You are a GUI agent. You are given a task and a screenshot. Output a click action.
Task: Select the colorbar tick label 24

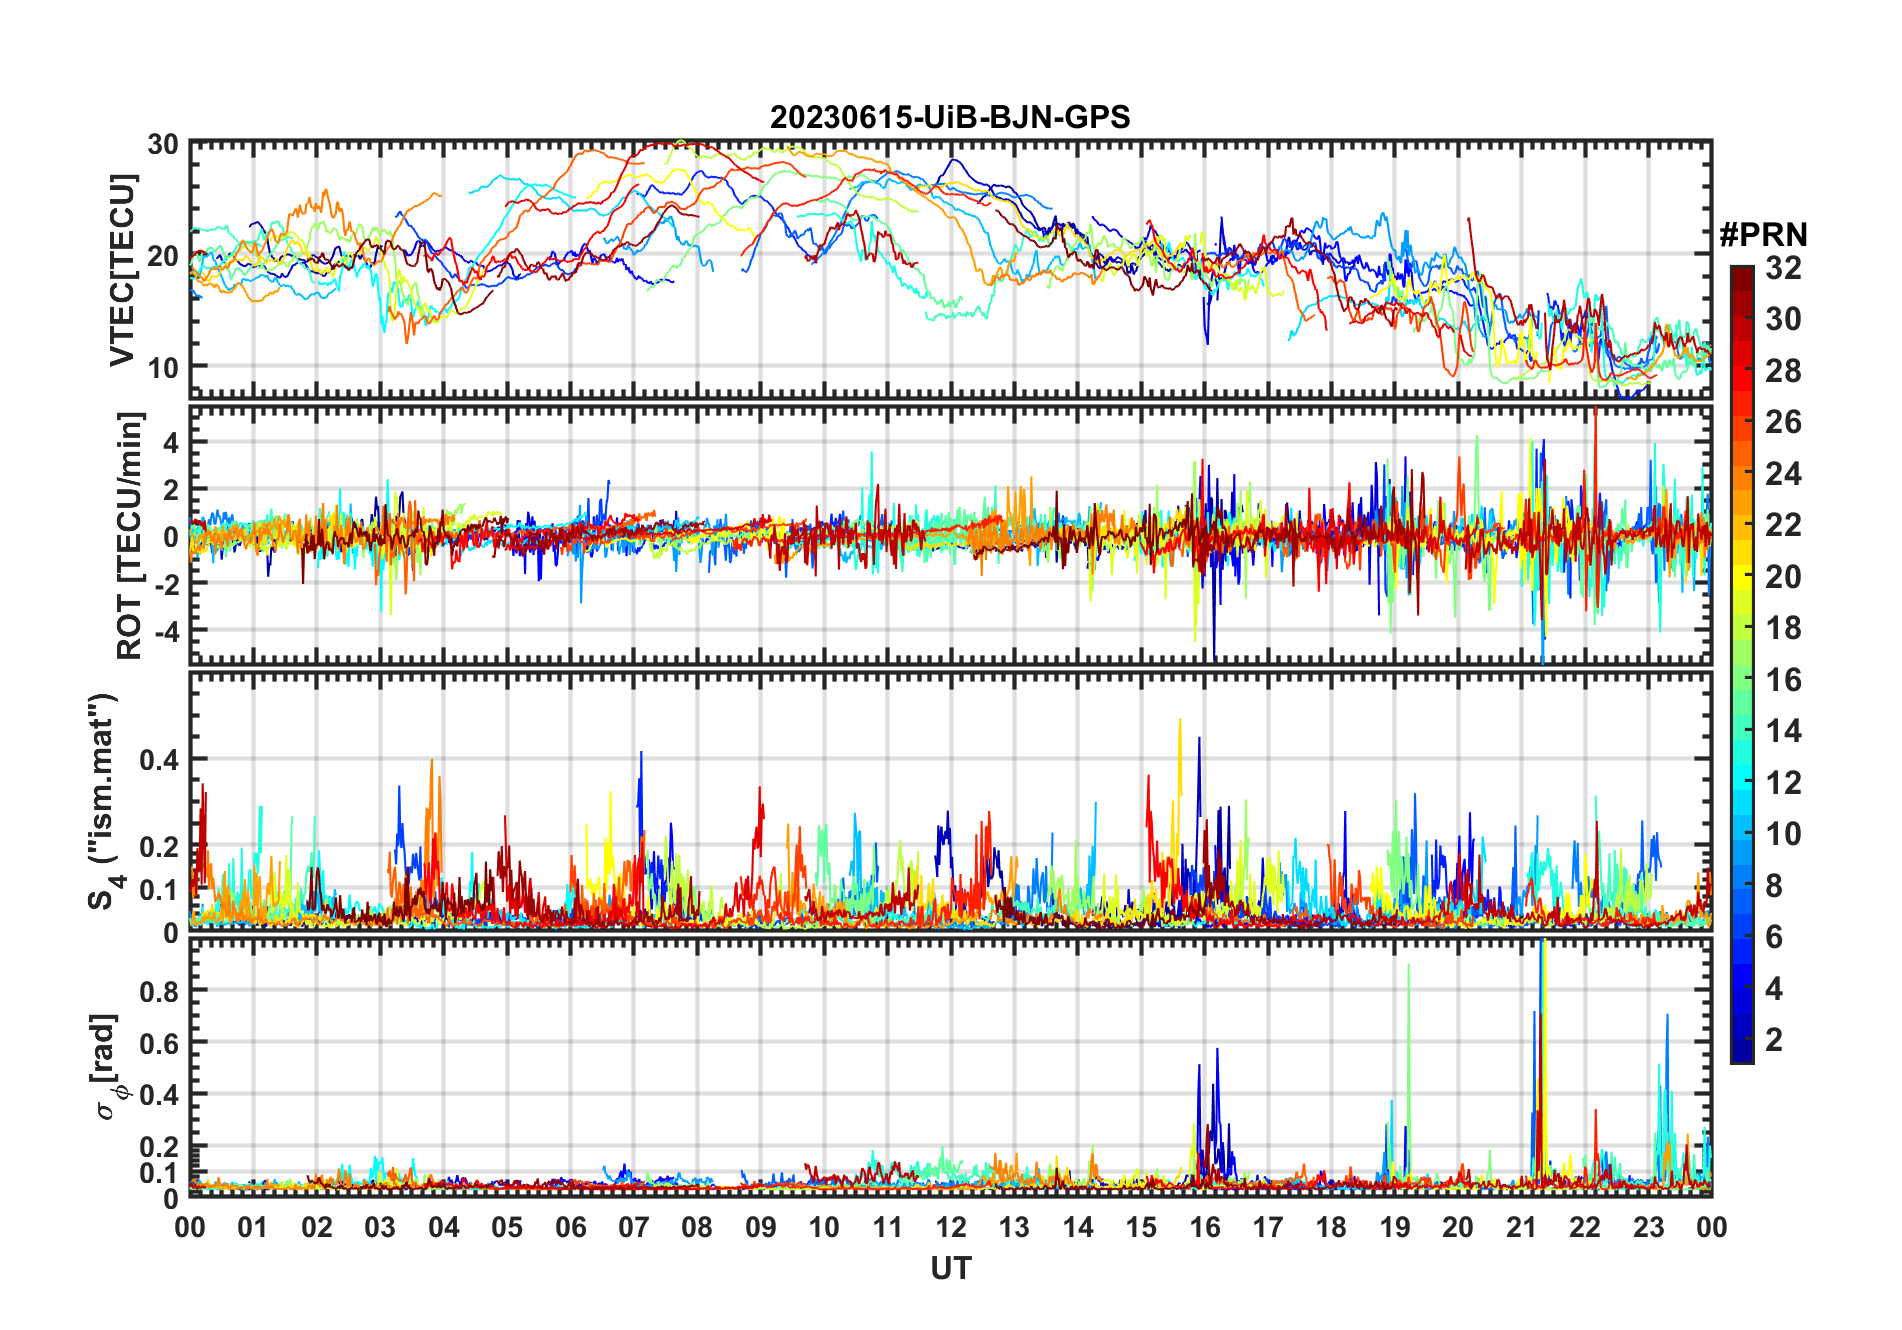[x=1783, y=473]
